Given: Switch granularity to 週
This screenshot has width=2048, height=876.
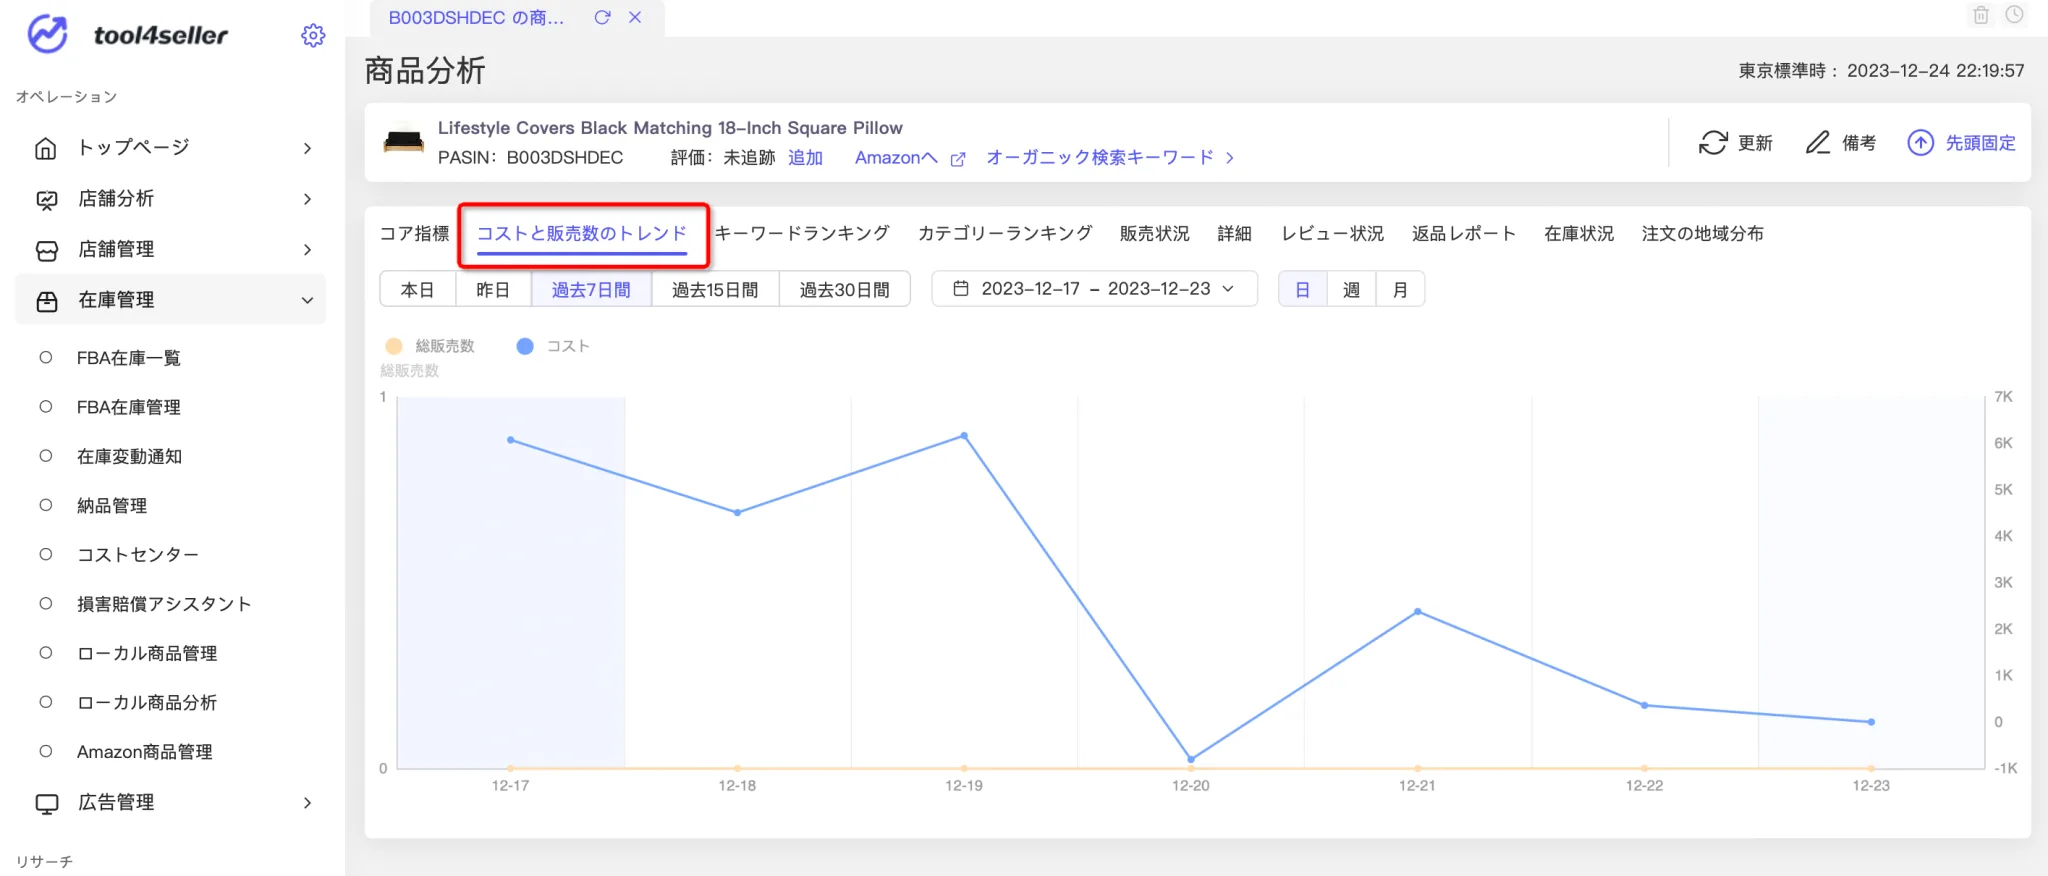Looking at the screenshot, I should point(1351,289).
